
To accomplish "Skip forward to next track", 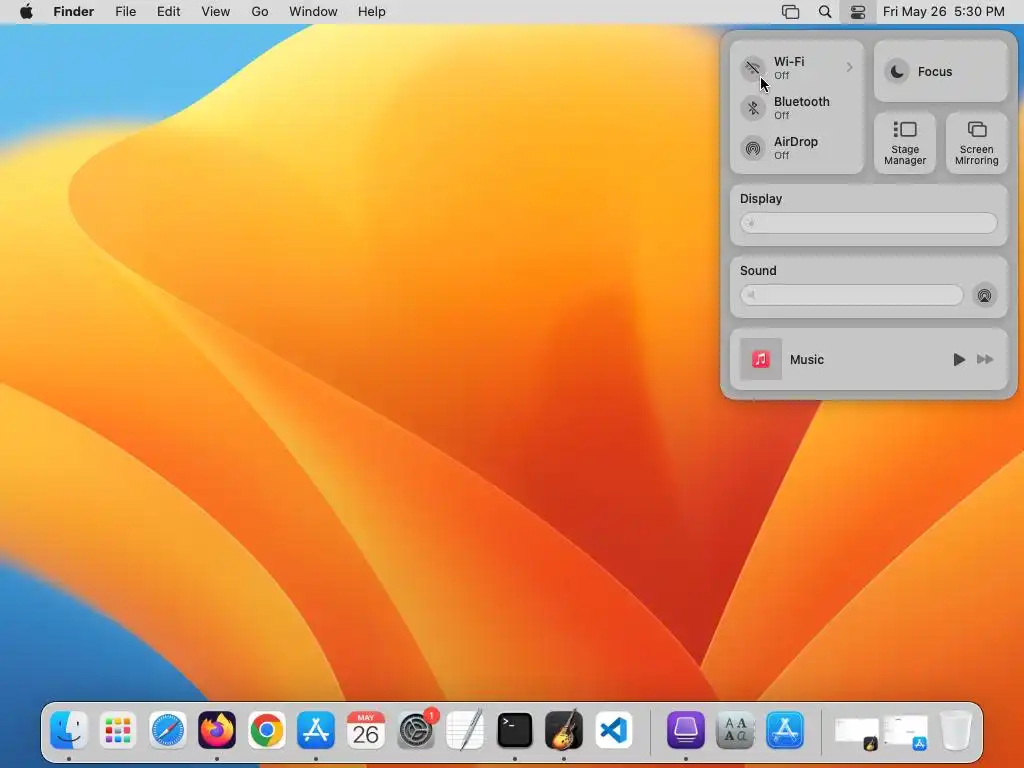I will point(985,359).
